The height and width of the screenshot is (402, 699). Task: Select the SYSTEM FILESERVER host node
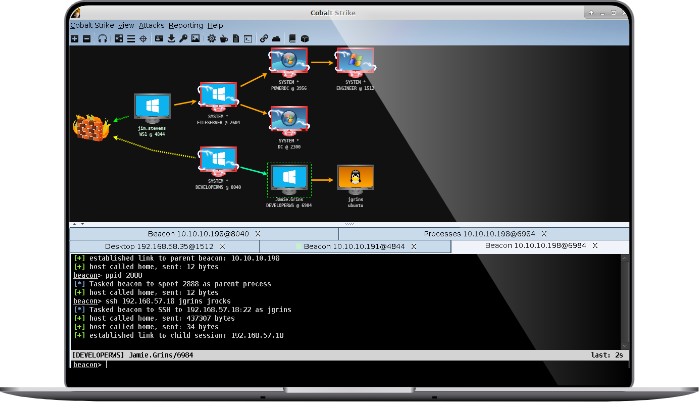(218, 97)
